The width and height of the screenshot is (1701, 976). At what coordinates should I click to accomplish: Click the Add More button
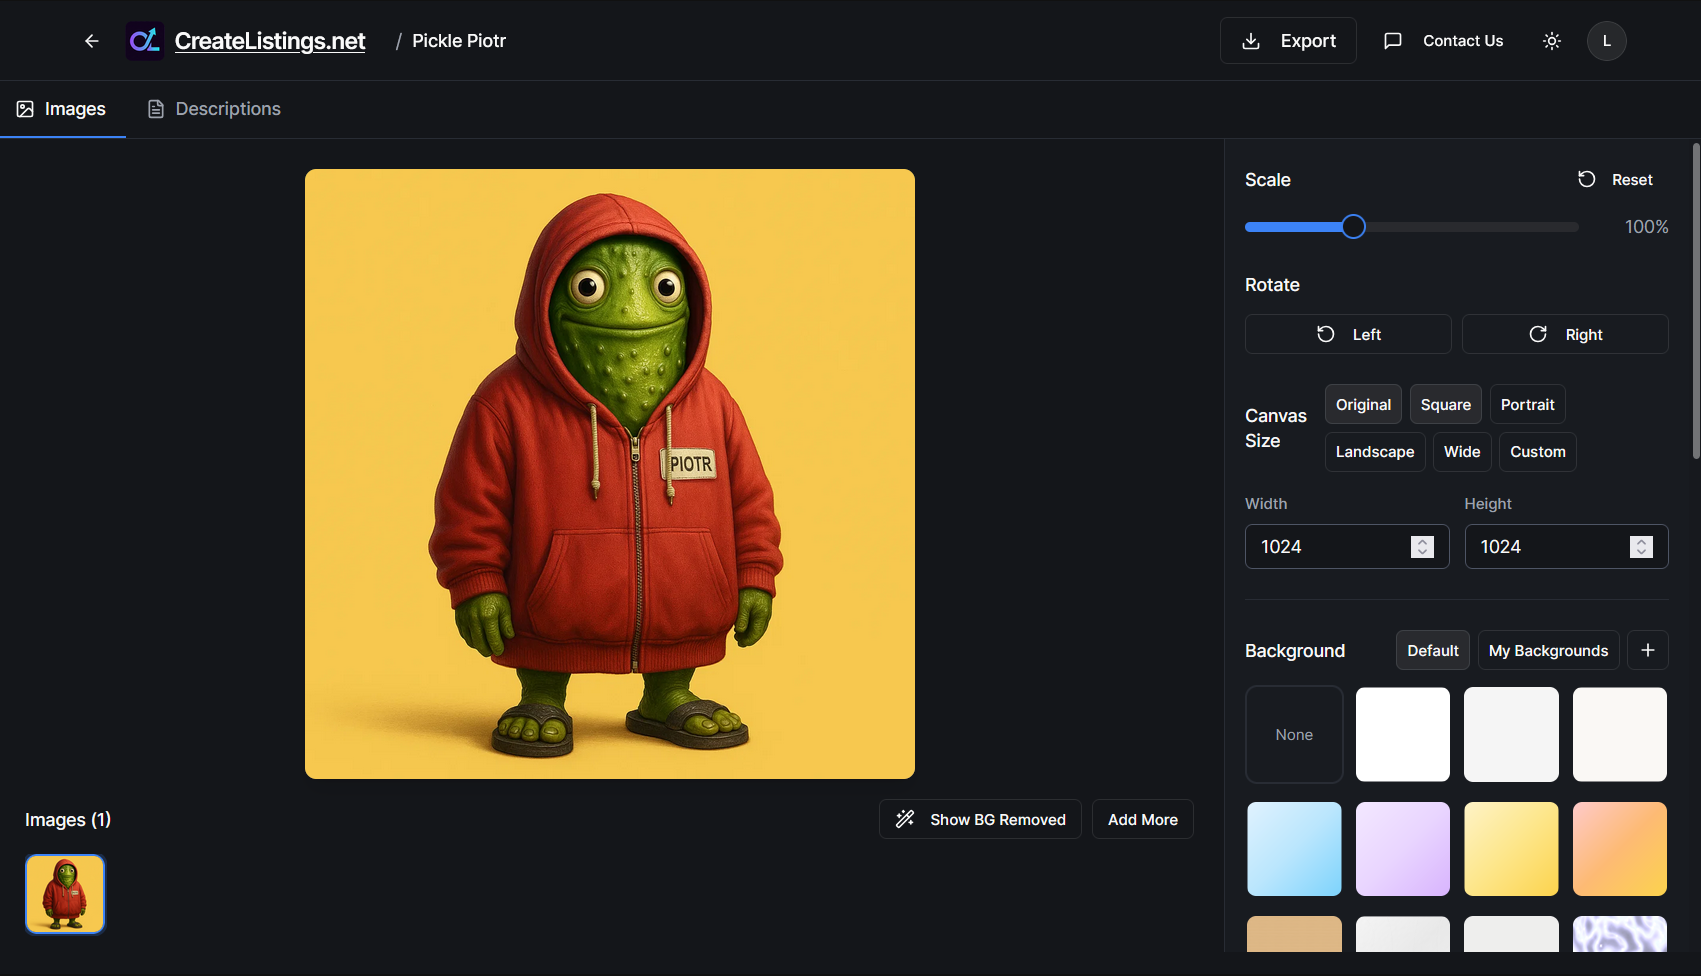[x=1142, y=819]
